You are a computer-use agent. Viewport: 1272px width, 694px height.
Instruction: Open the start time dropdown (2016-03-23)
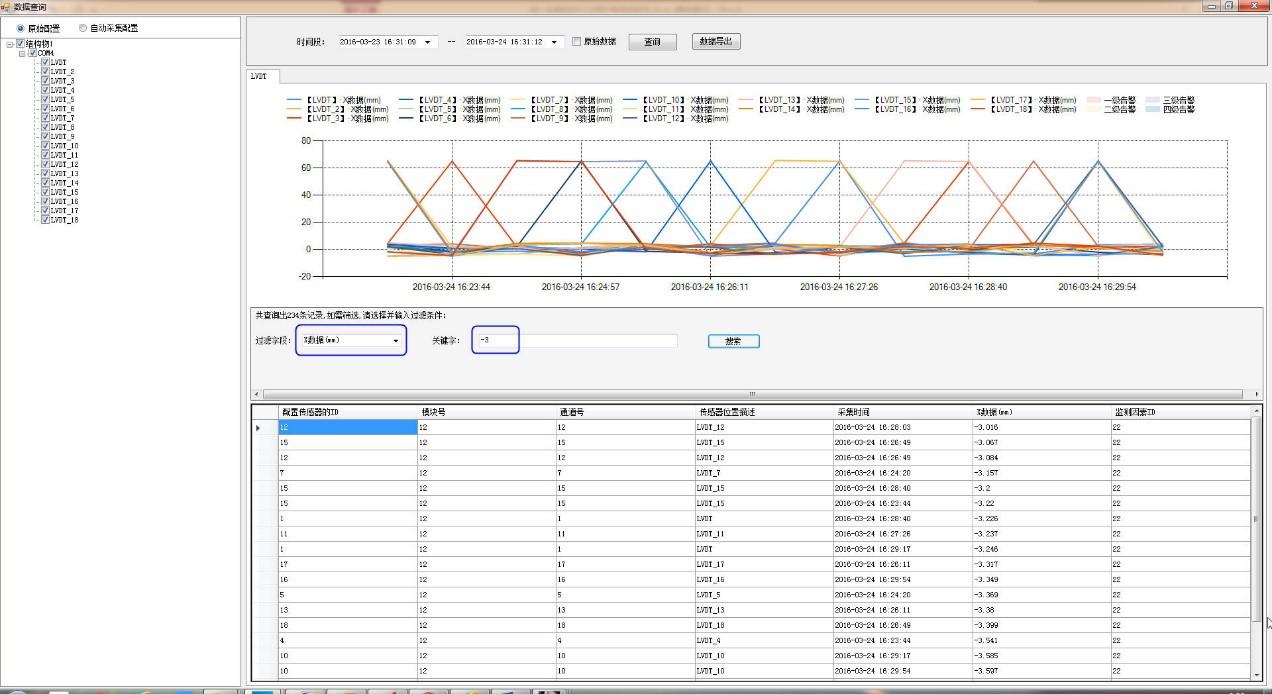coord(428,42)
